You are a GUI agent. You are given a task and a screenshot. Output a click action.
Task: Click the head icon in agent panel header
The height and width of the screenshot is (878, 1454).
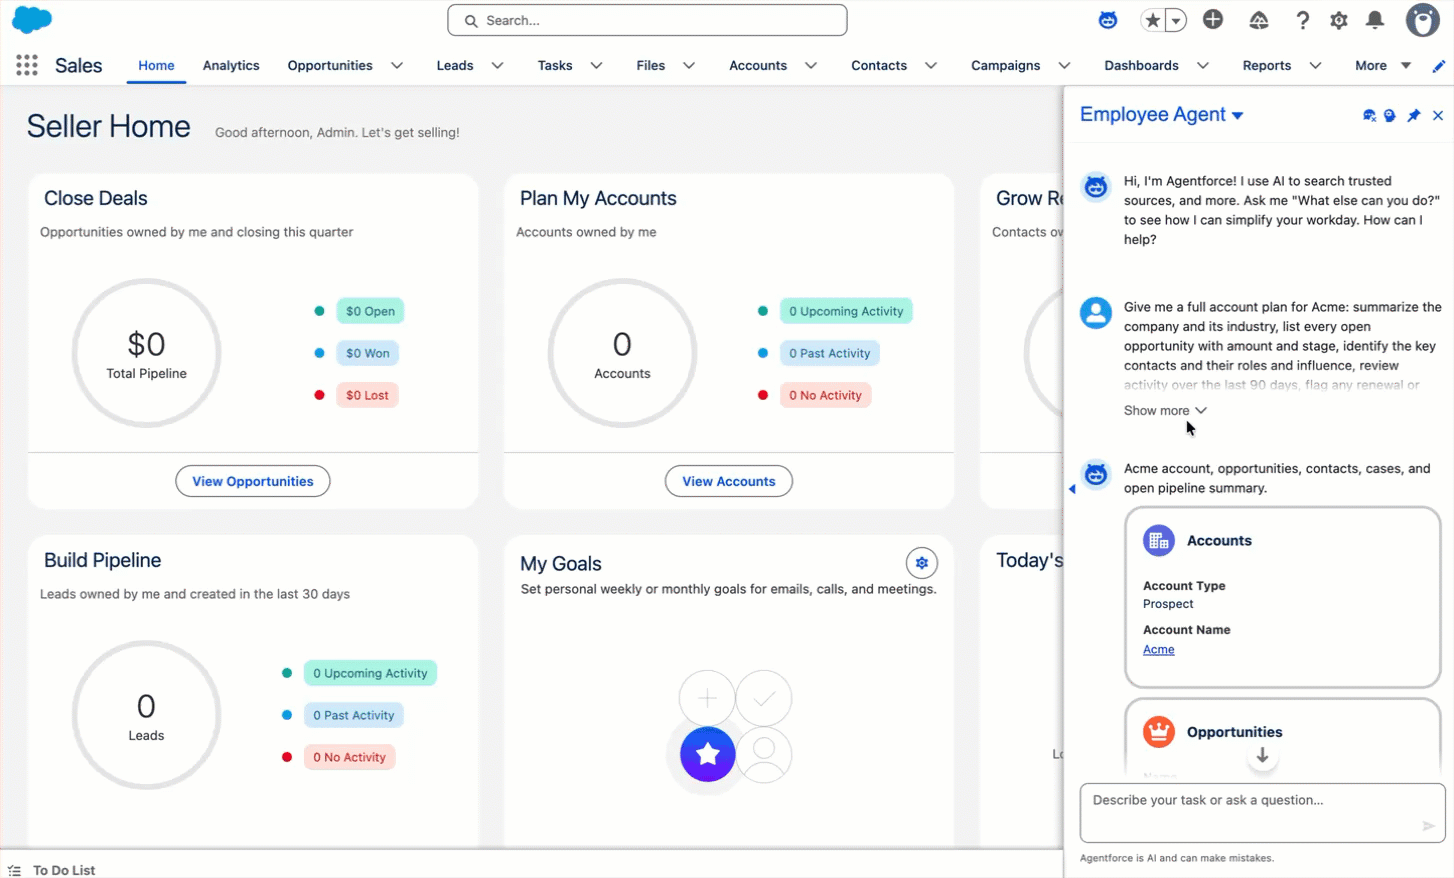[x=1390, y=116]
